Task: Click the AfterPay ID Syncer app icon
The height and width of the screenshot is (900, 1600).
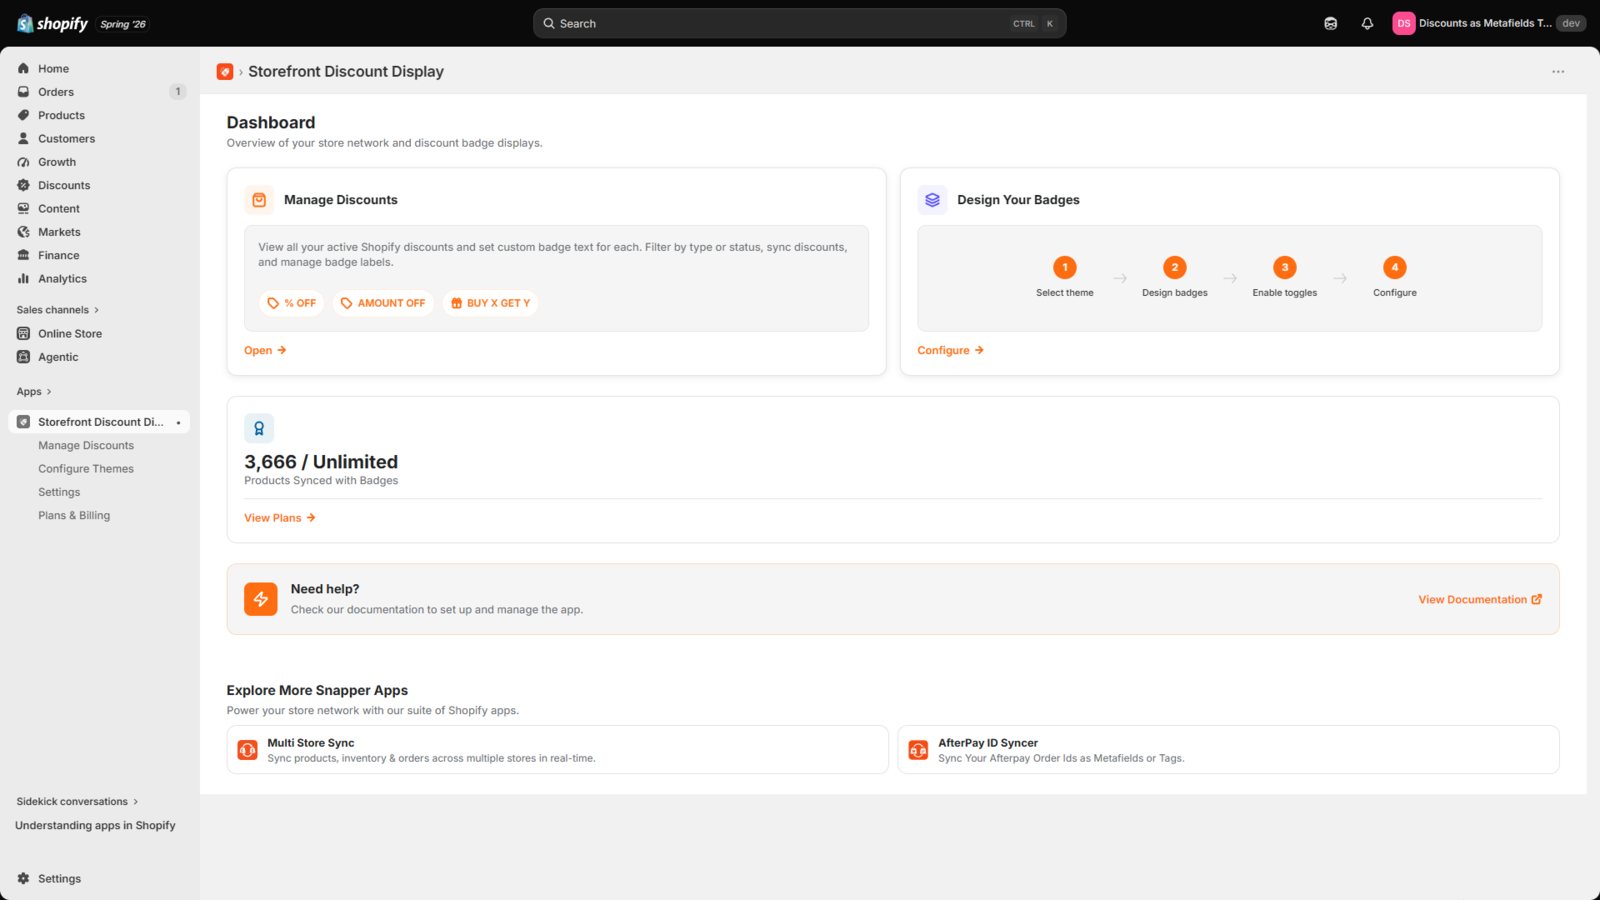Action: pos(918,750)
